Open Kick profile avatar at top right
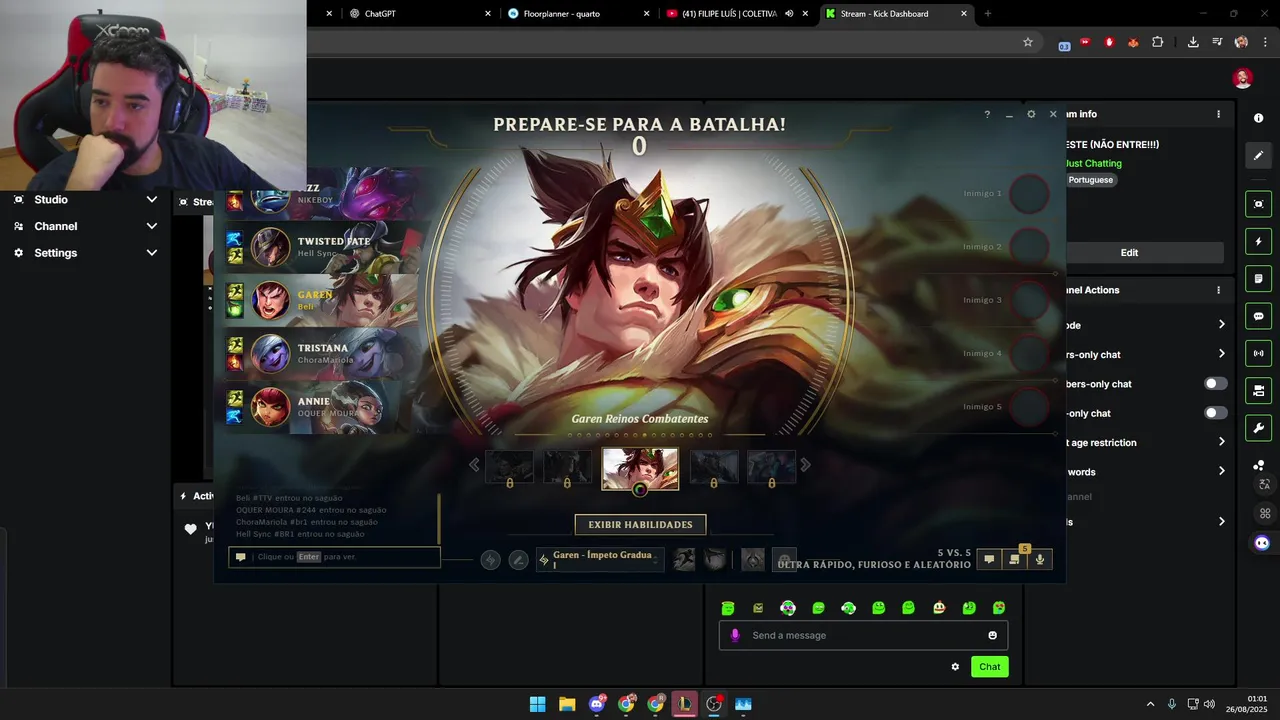The height and width of the screenshot is (720, 1280). pyautogui.click(x=1243, y=78)
